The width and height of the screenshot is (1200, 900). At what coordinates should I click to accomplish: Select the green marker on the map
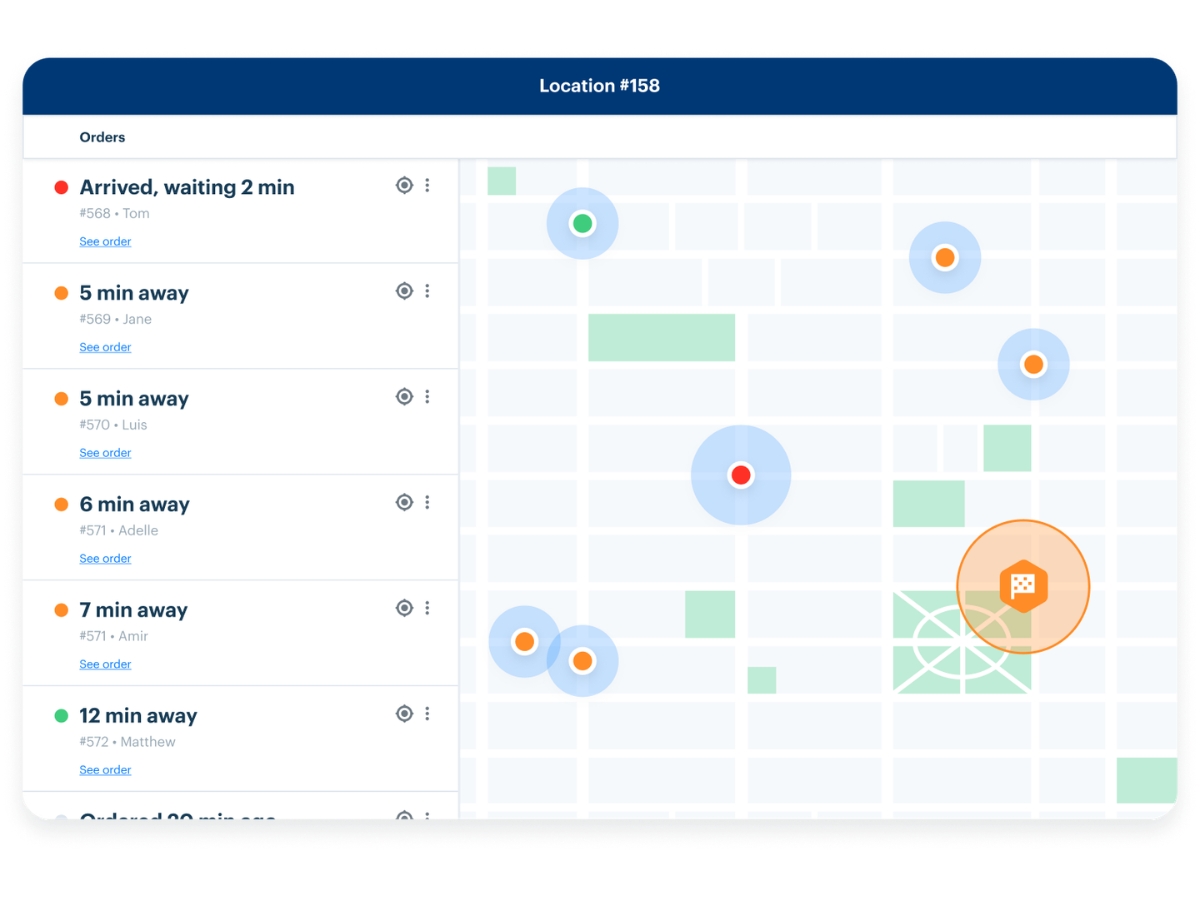tap(582, 223)
